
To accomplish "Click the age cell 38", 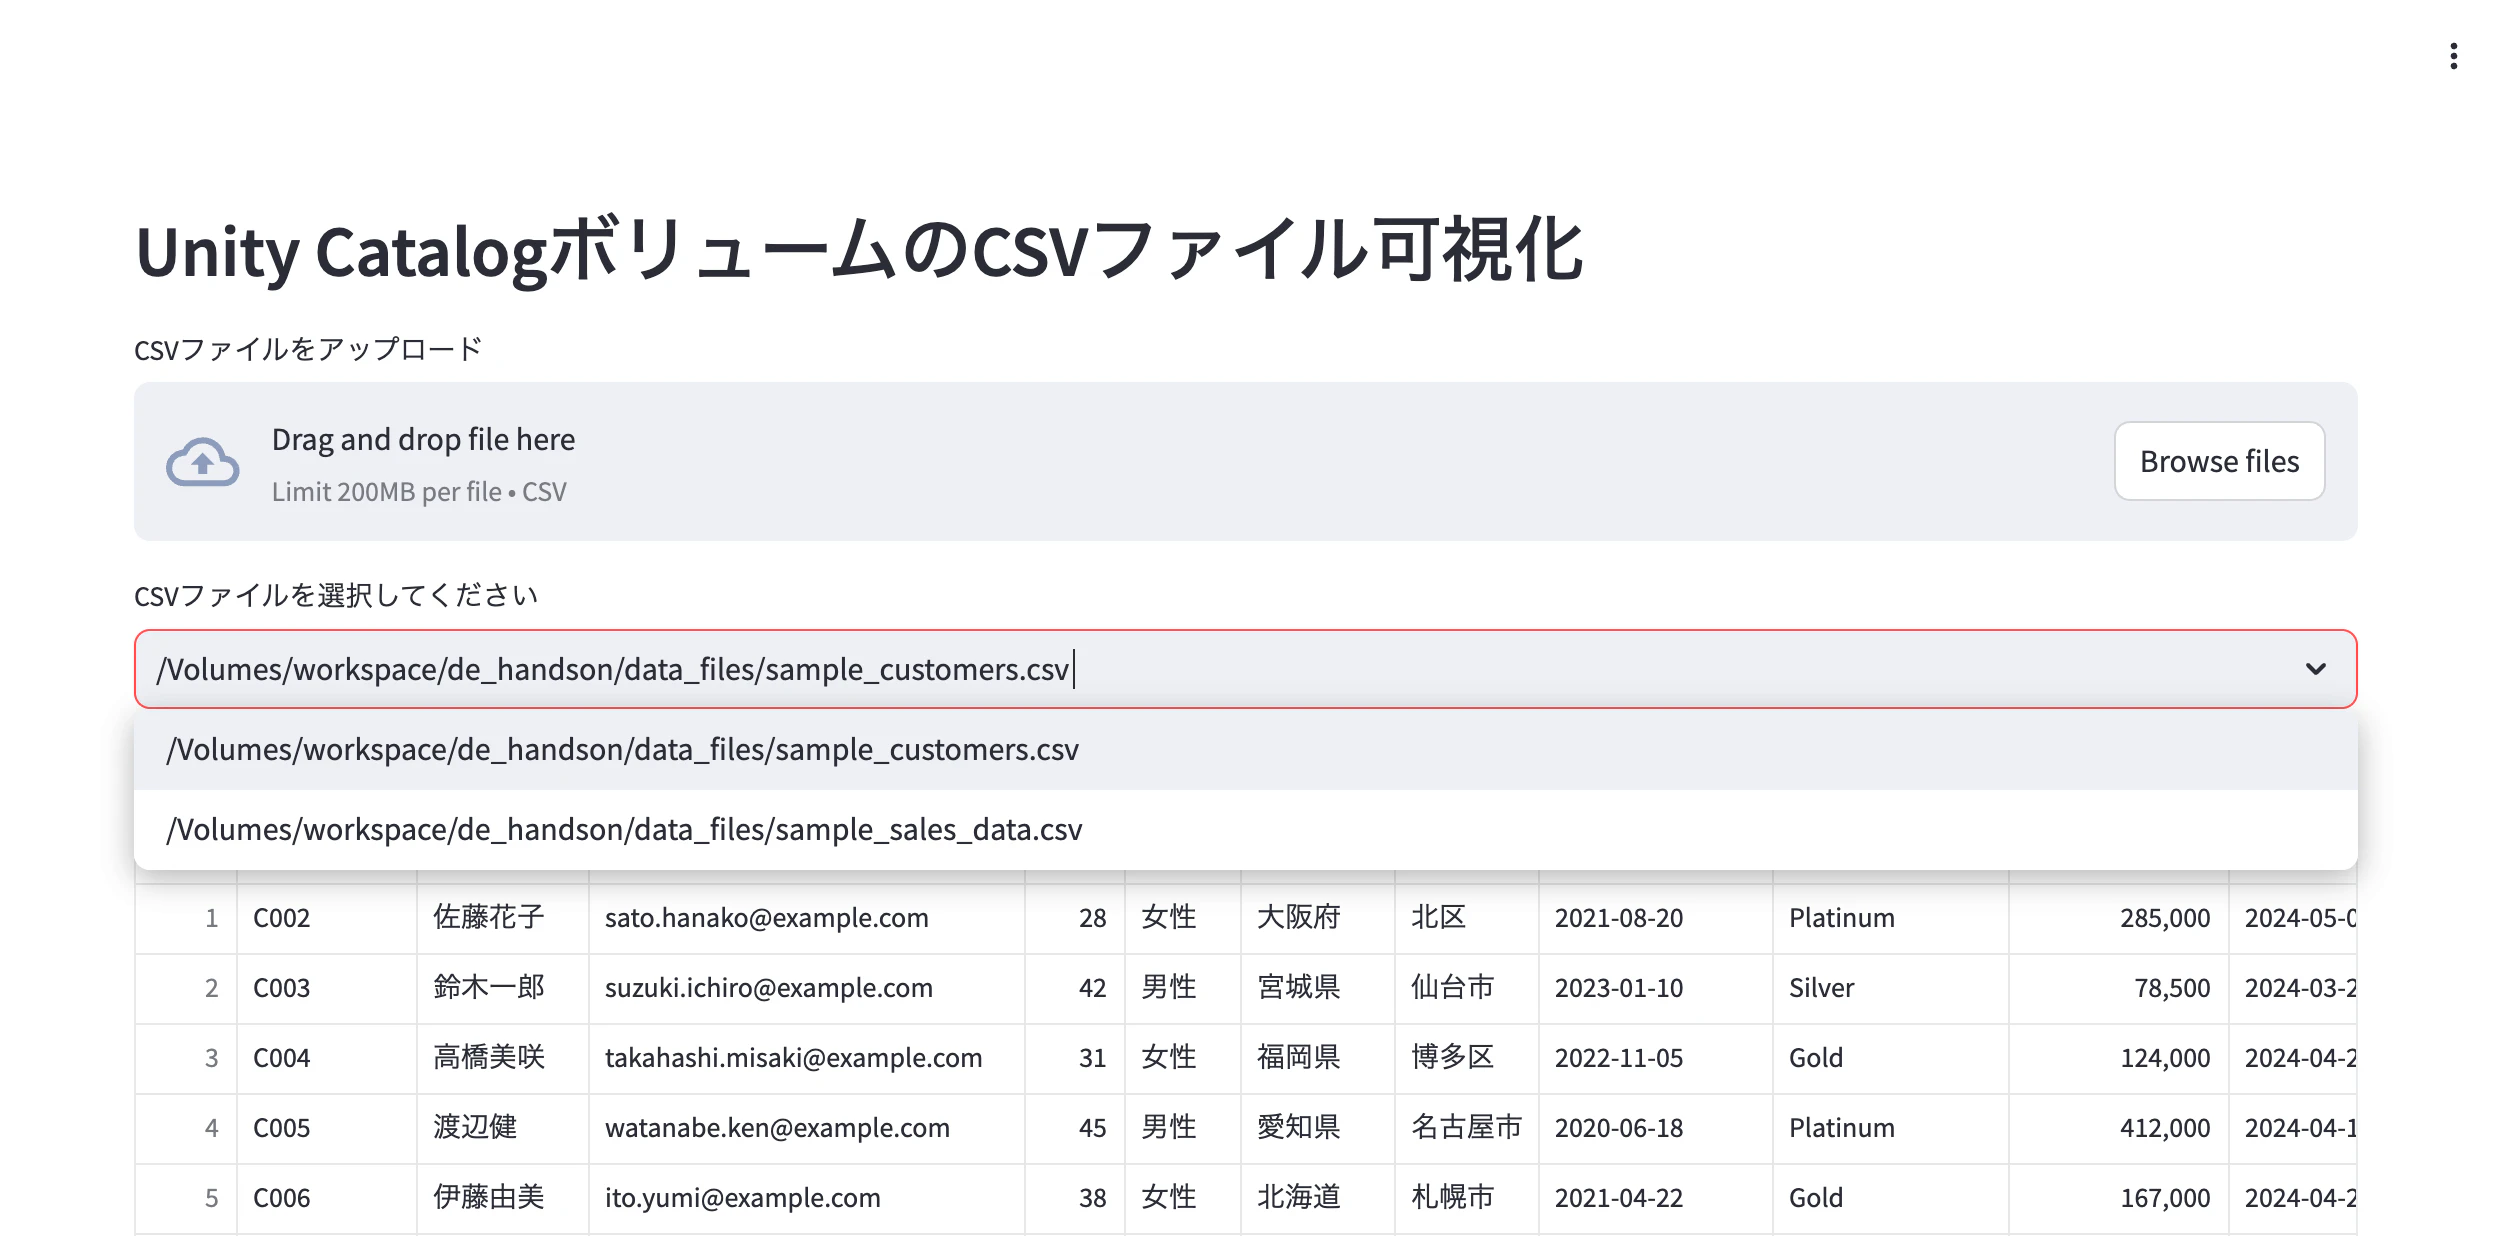I will (x=1075, y=1198).
